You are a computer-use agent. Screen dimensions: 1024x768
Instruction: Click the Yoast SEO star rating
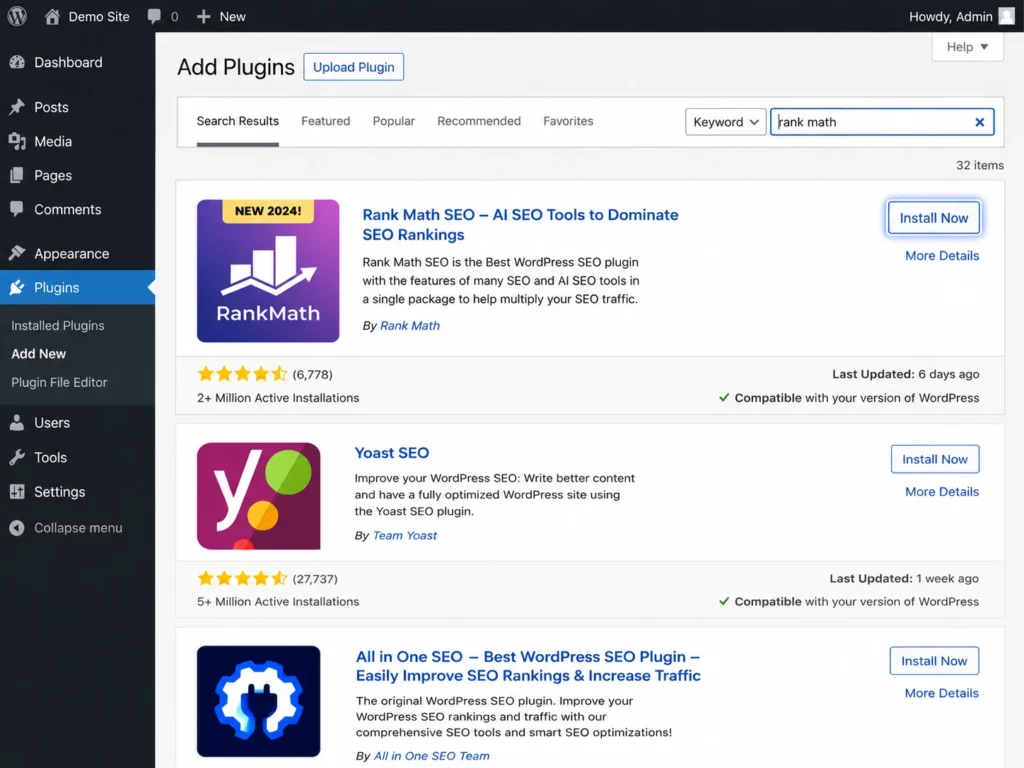click(242, 579)
